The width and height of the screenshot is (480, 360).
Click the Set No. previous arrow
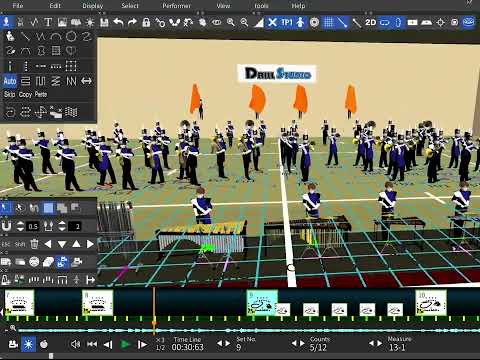point(219,343)
